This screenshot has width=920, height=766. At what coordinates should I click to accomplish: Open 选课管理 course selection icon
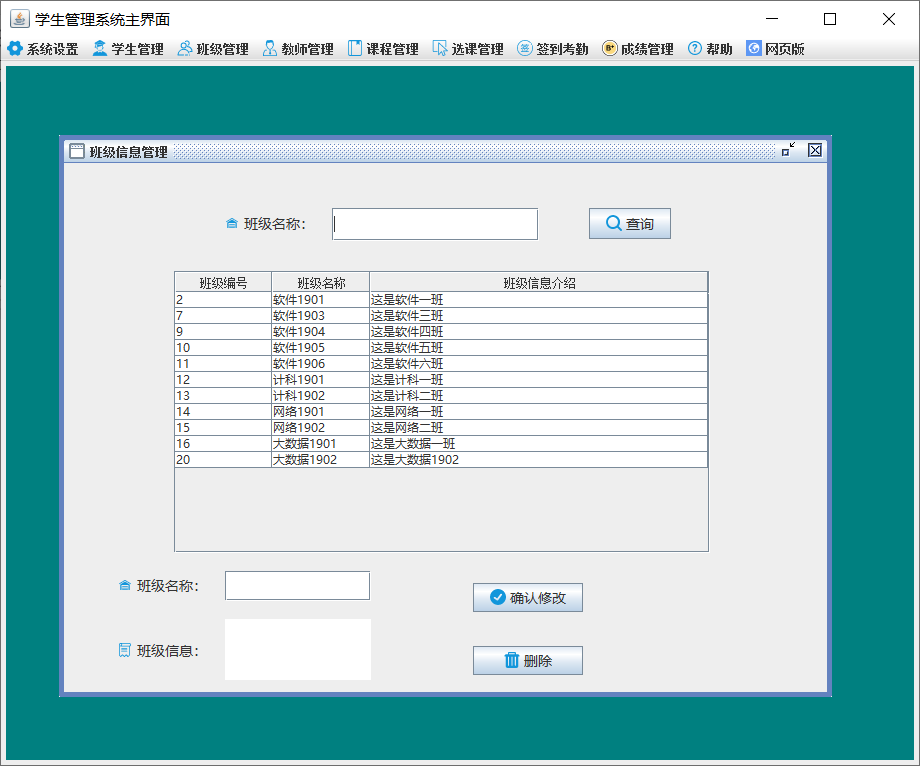pos(438,48)
